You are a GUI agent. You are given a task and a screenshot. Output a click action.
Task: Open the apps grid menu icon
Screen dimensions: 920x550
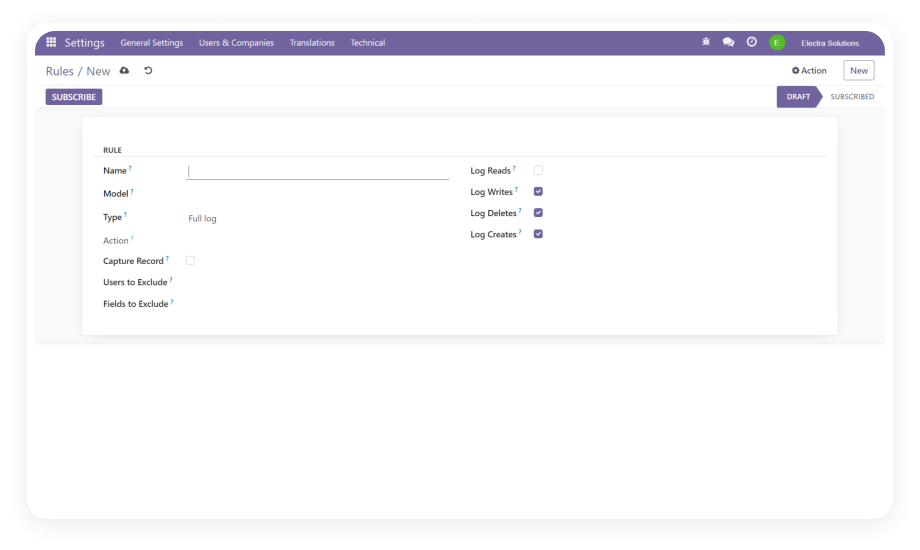tap(51, 42)
